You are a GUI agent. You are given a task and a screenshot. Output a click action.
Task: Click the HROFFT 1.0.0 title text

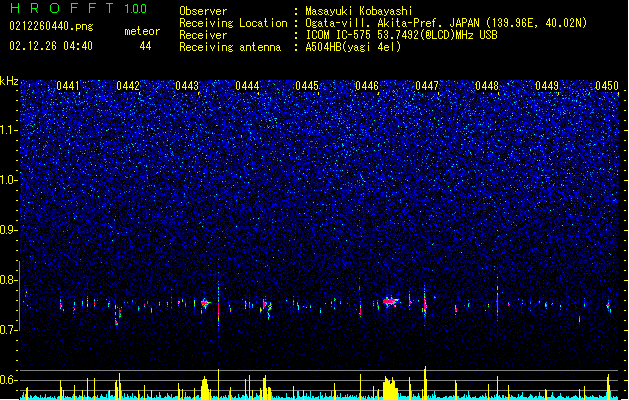pyautogui.click(x=79, y=8)
